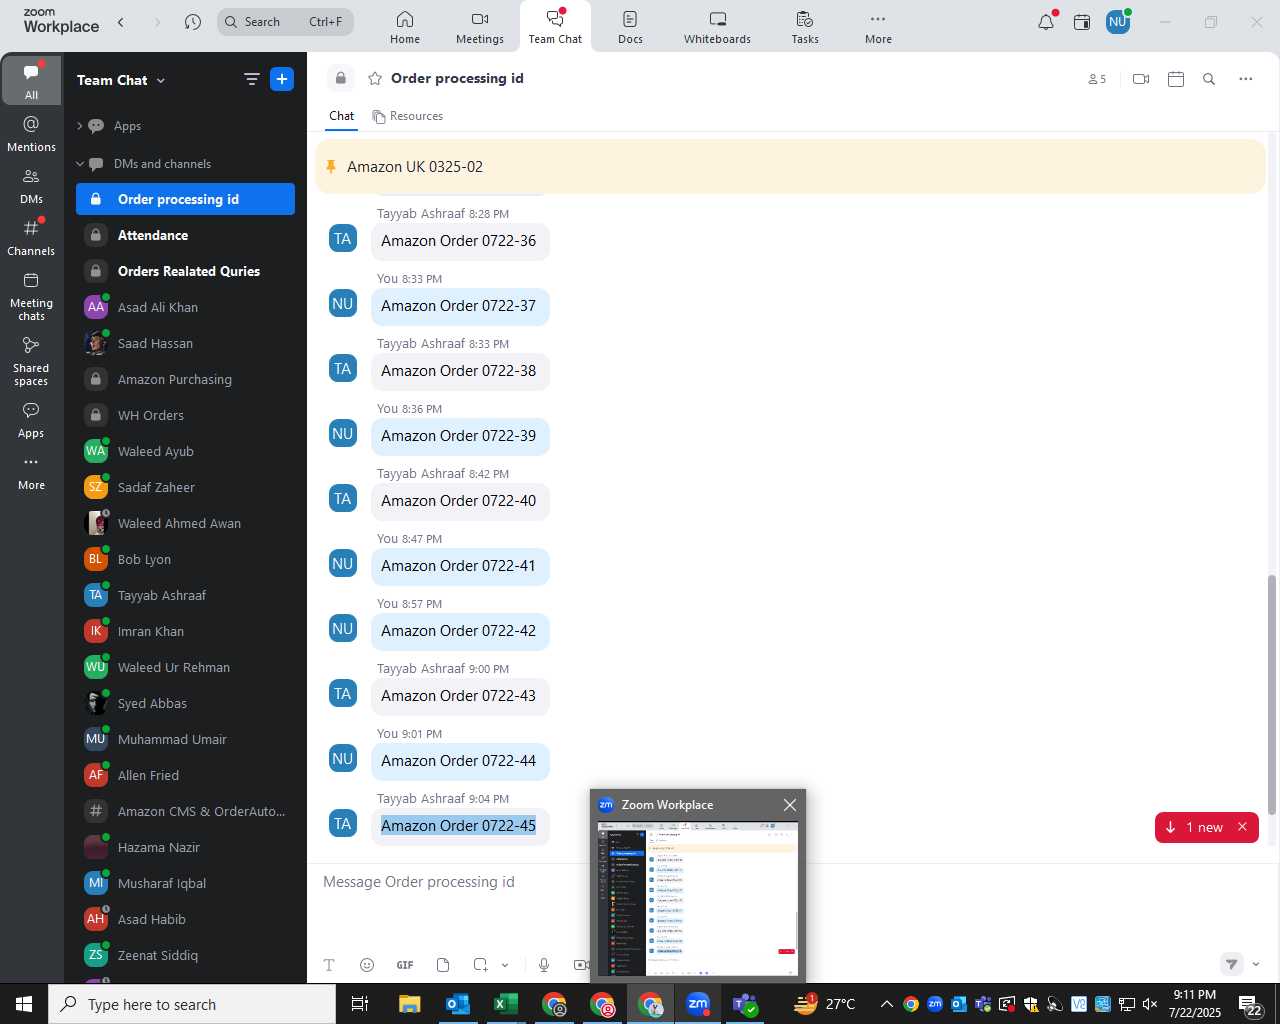
Task: Open the notifications bell
Action: [1046, 22]
